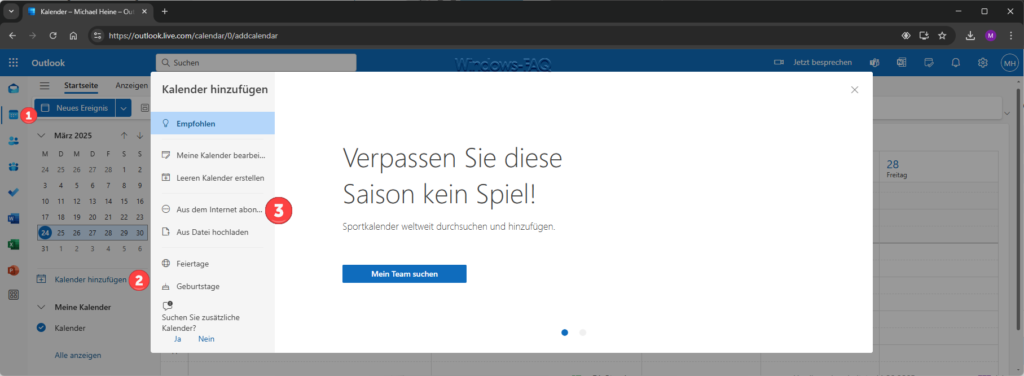The width and height of the screenshot is (1024, 376).
Task: Show the second carousel slide dot
Action: [583, 332]
